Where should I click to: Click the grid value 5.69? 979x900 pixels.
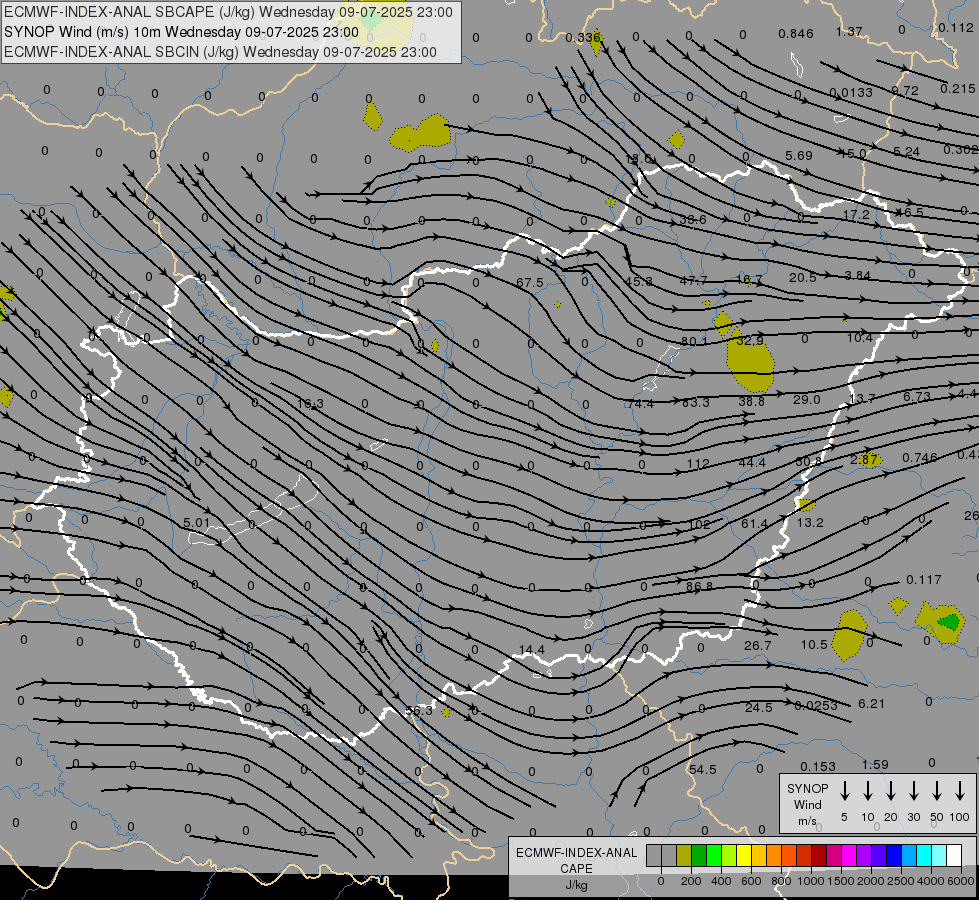(x=799, y=156)
